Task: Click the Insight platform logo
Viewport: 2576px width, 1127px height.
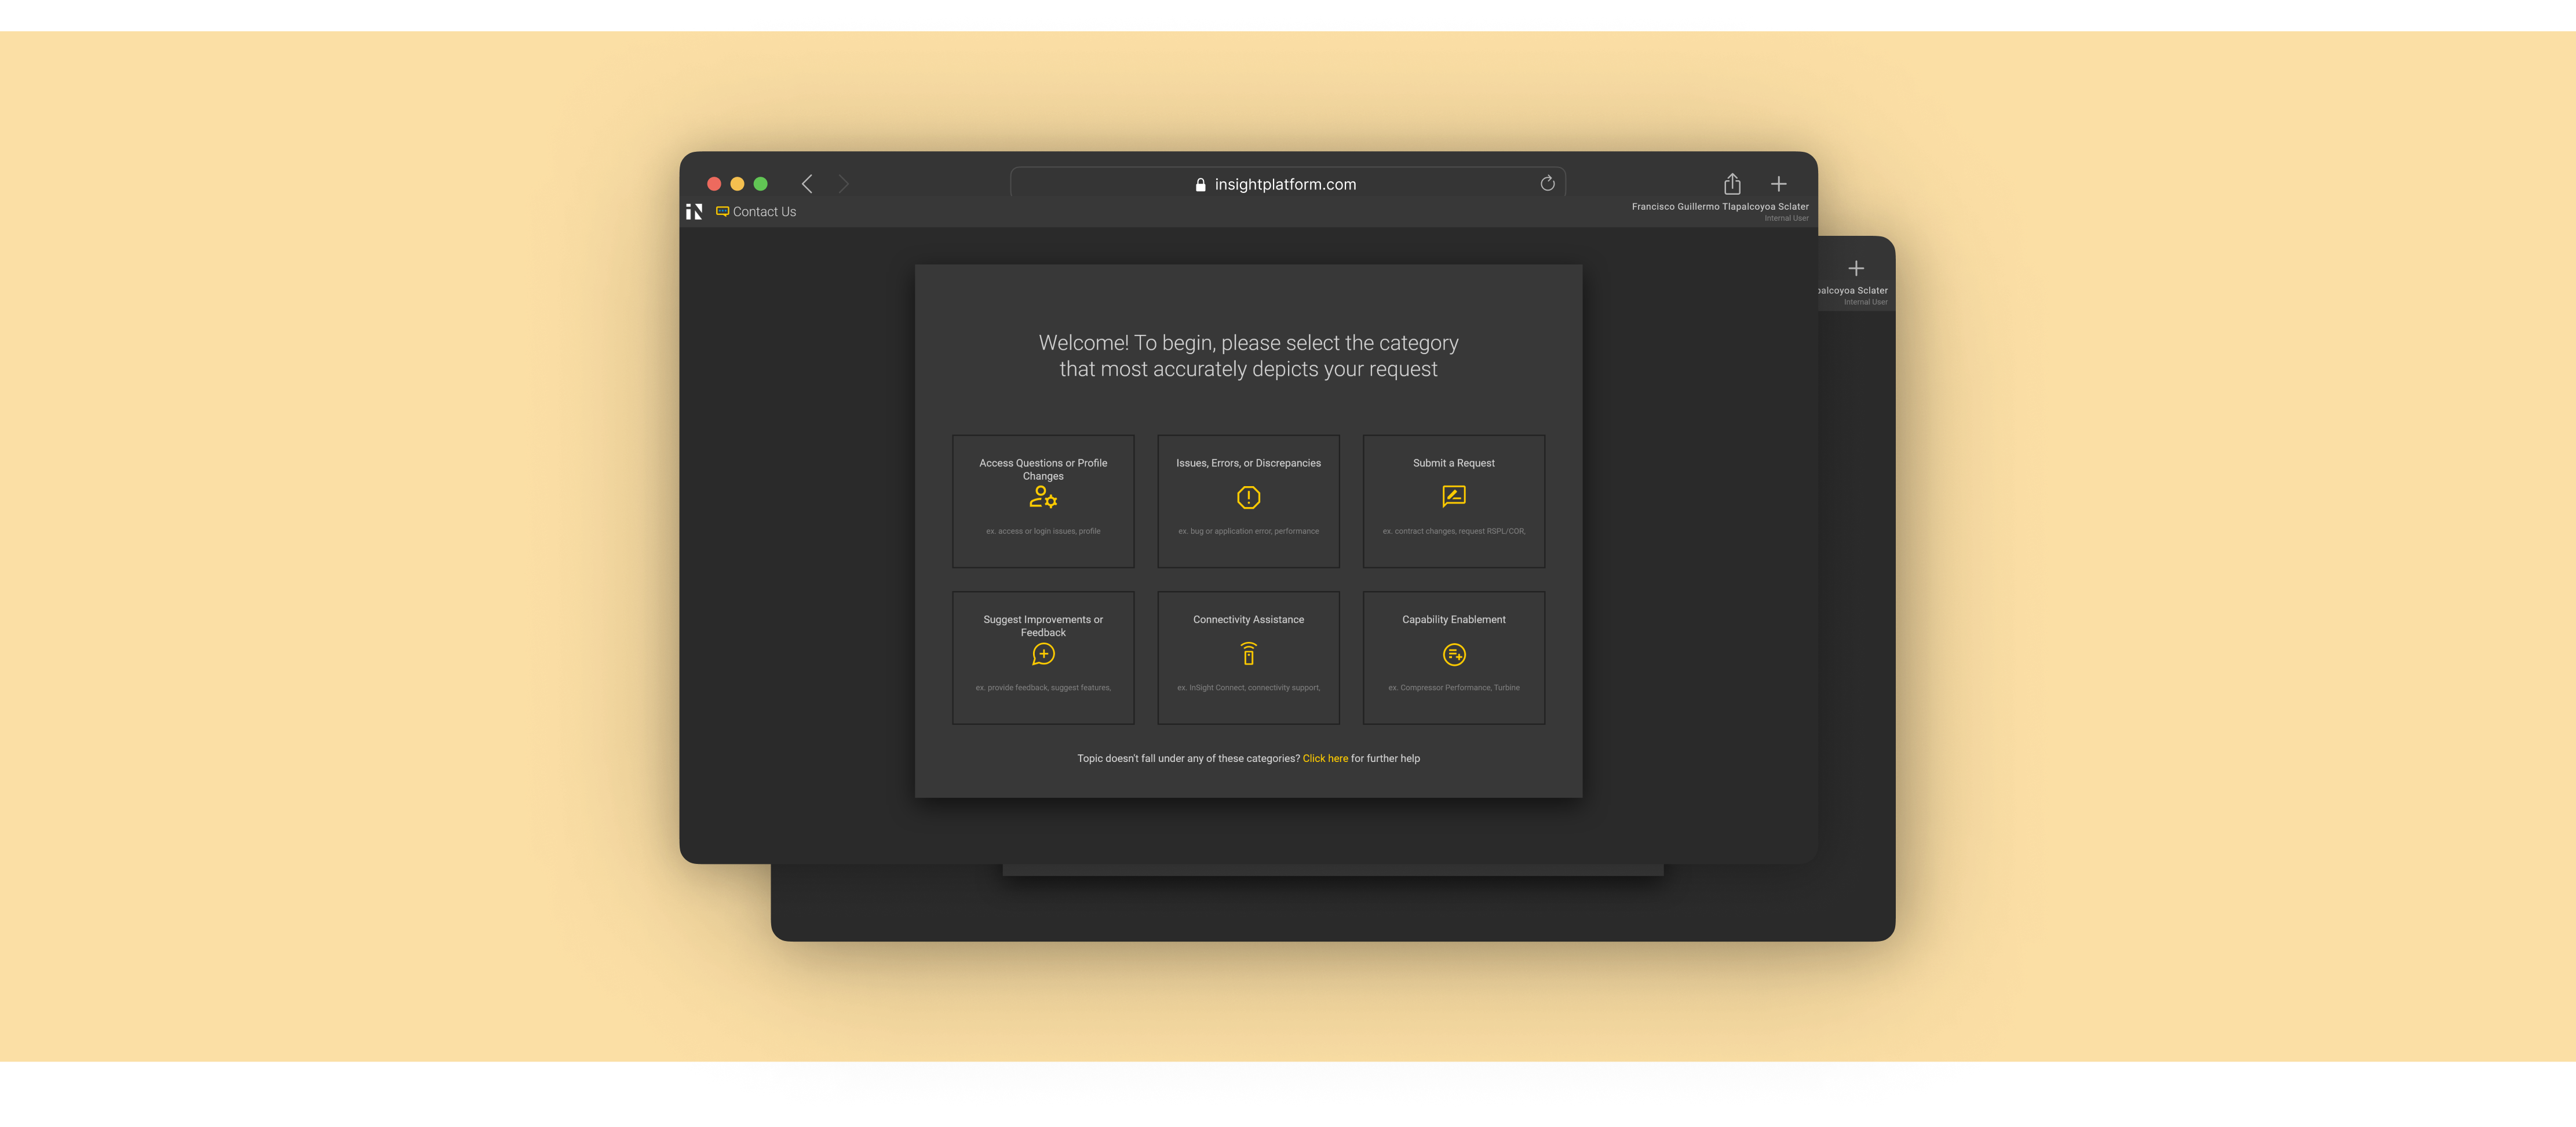Action: [x=694, y=211]
